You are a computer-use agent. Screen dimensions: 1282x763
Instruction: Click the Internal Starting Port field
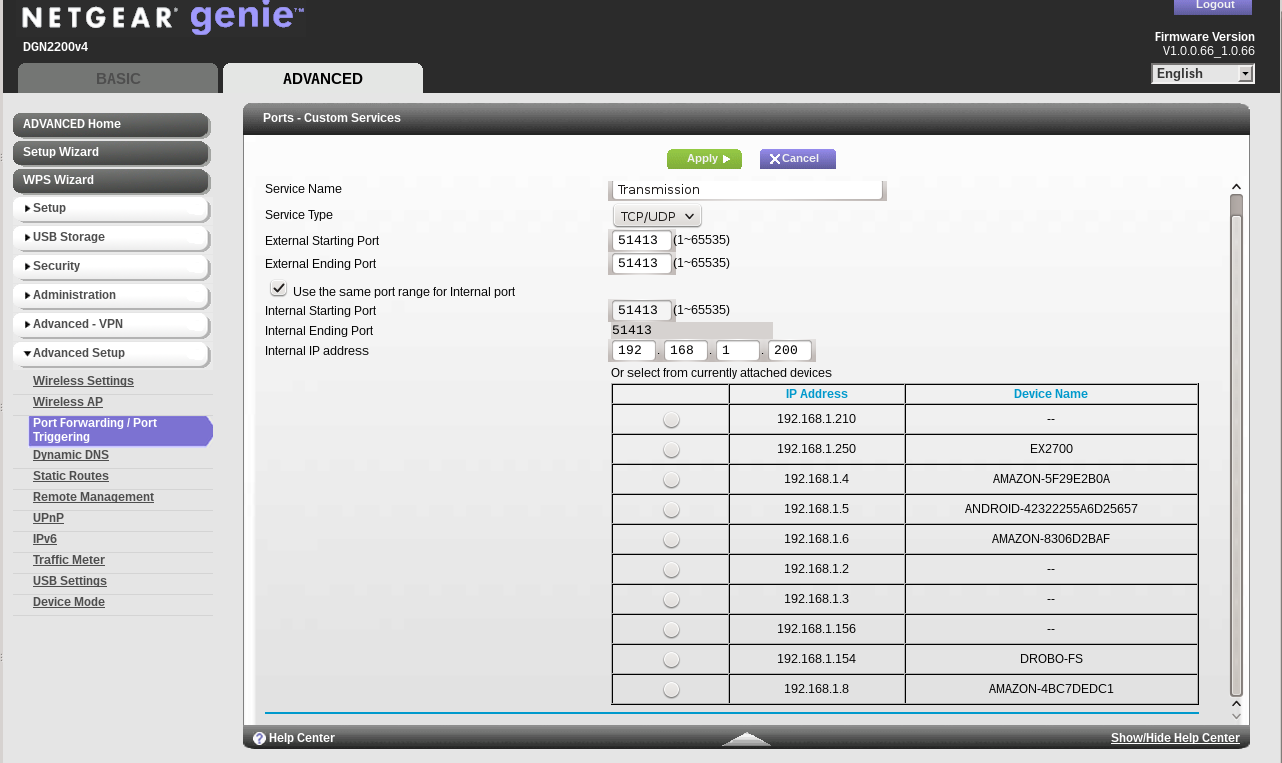coord(642,311)
